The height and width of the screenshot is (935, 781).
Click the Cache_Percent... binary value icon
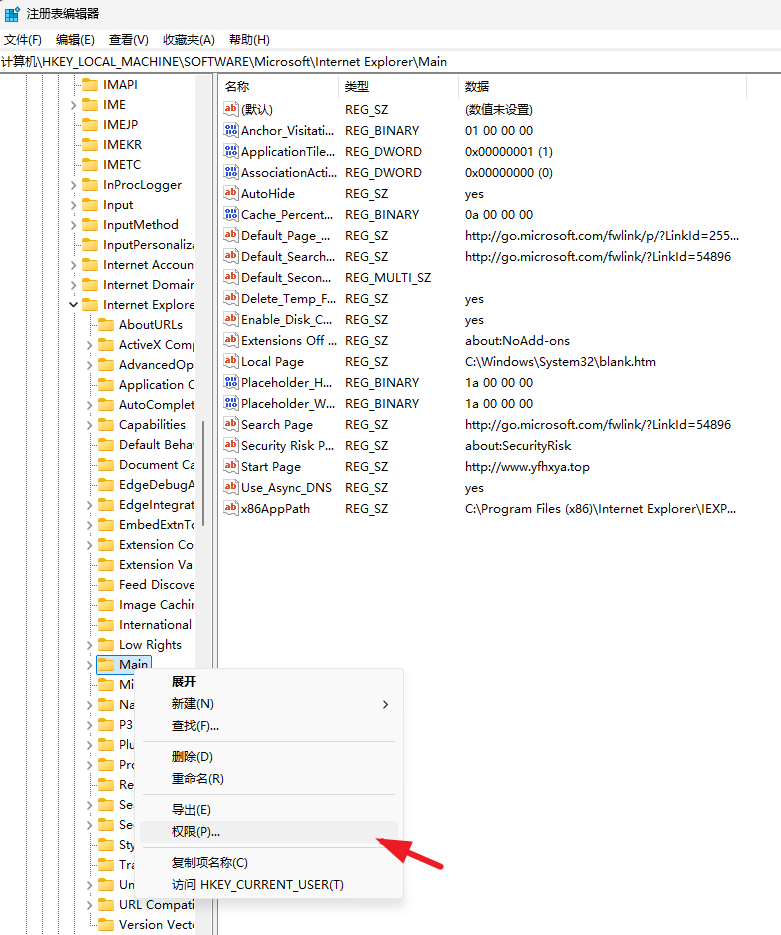(x=231, y=214)
